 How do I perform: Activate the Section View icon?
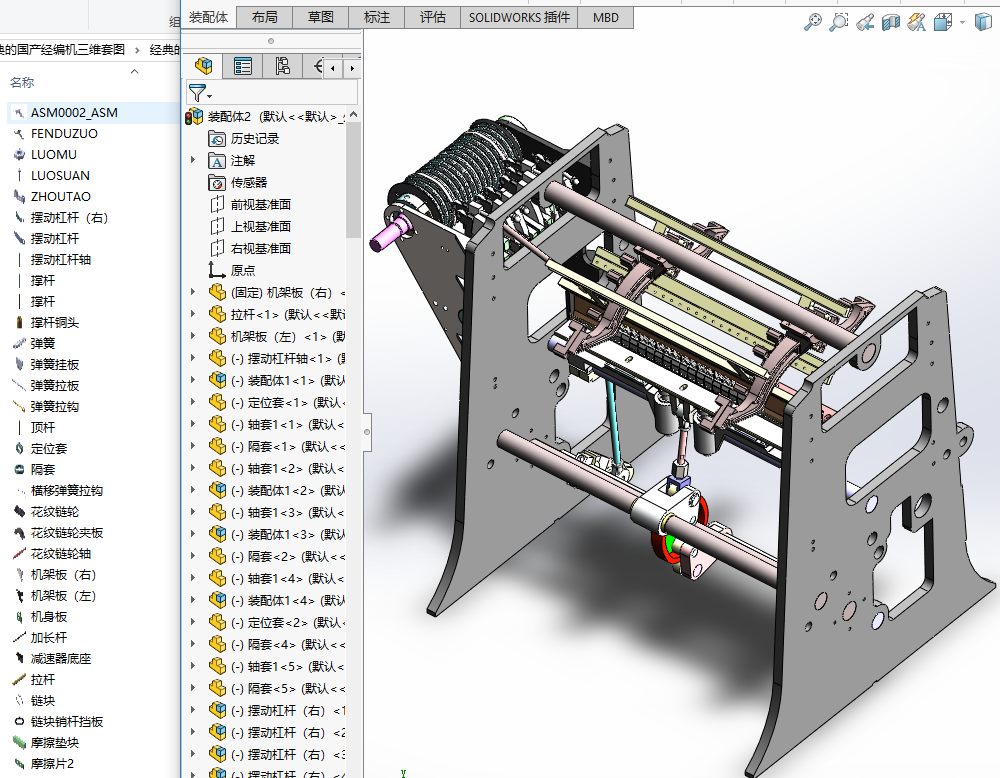(x=891, y=21)
